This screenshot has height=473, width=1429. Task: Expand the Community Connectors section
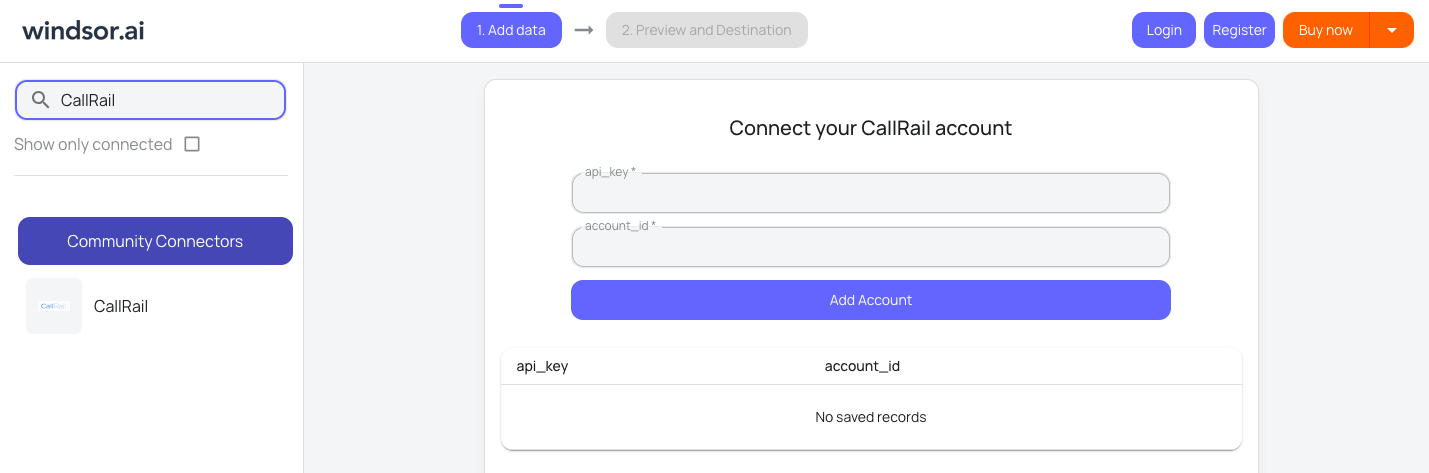[x=155, y=241]
